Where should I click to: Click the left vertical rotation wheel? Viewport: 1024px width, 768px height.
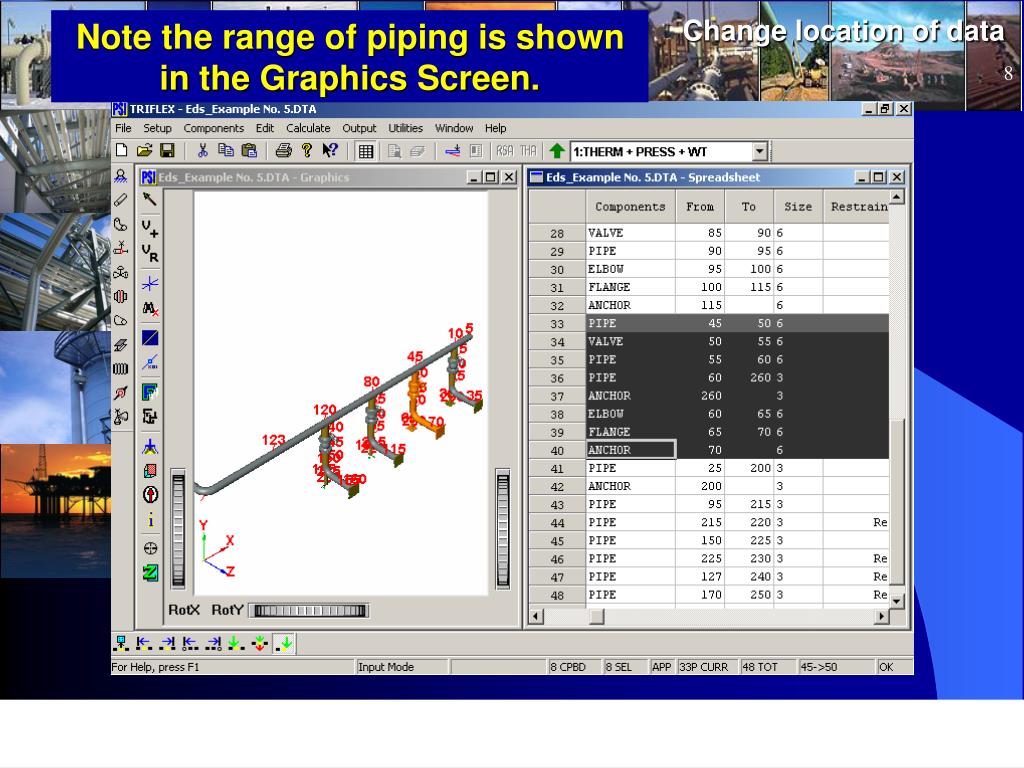[x=178, y=530]
